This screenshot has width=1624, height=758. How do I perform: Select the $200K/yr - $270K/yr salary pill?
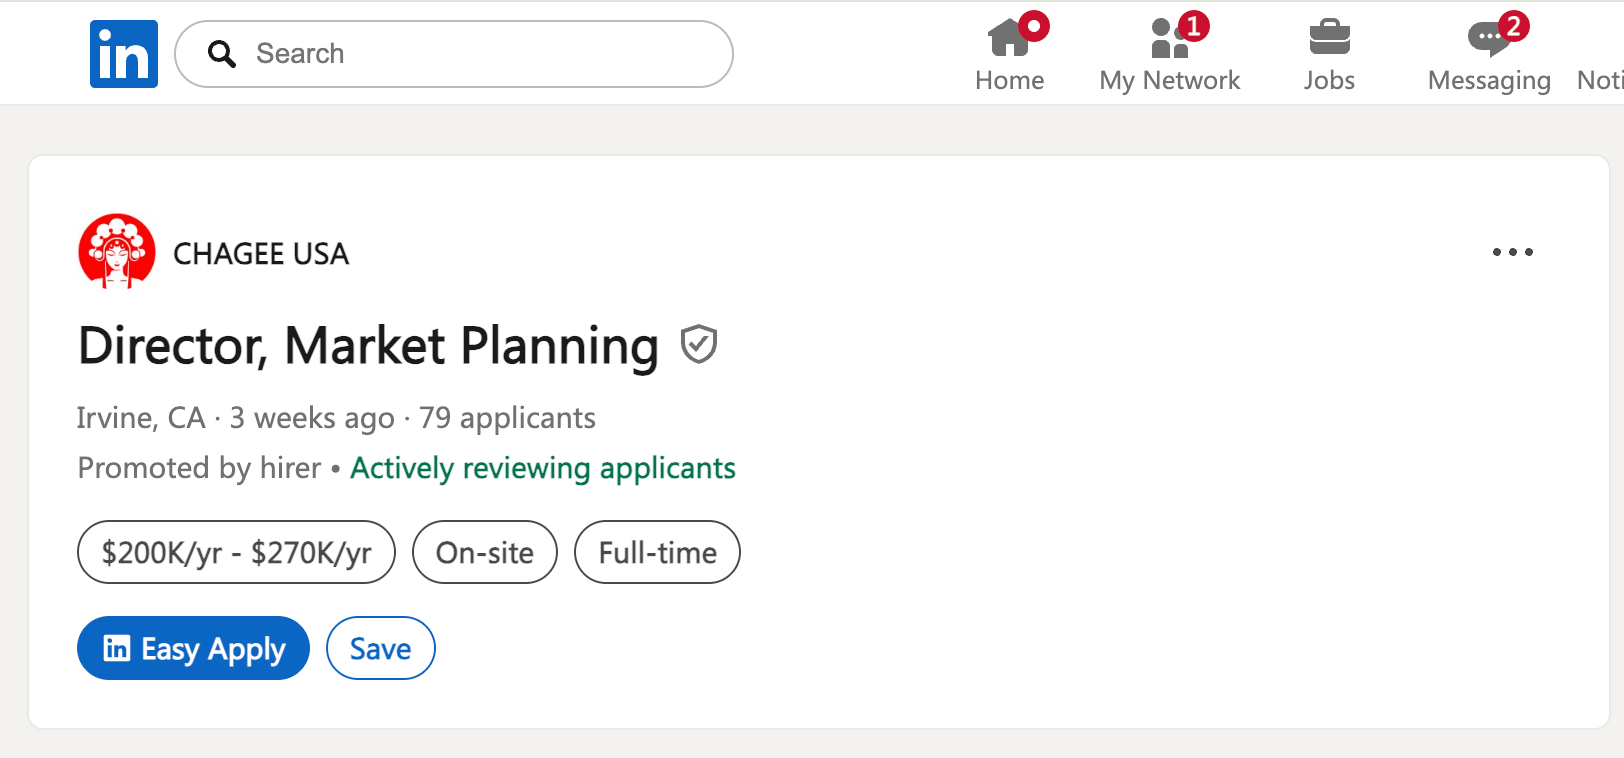click(236, 552)
